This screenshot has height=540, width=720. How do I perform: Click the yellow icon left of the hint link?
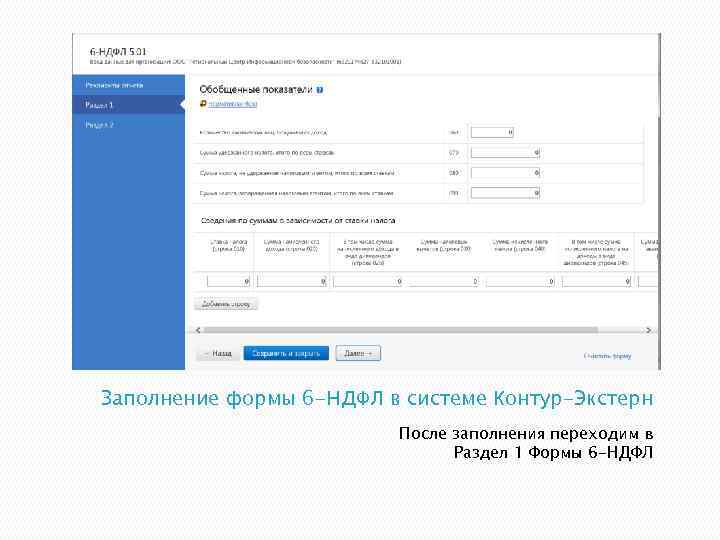pyautogui.click(x=203, y=104)
